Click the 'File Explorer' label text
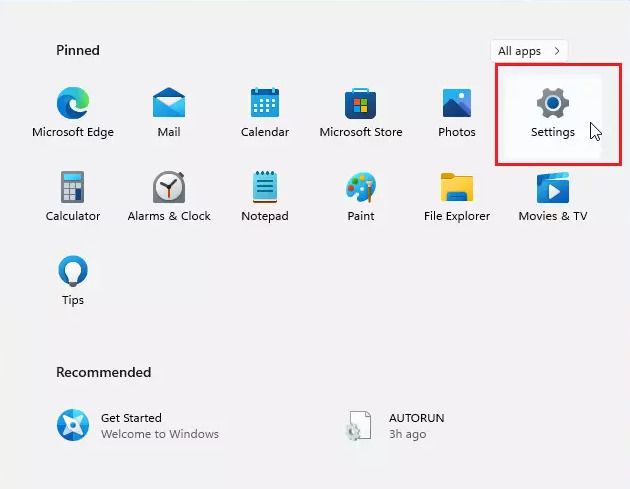Screen dimensions: 630x489 tap(457, 216)
